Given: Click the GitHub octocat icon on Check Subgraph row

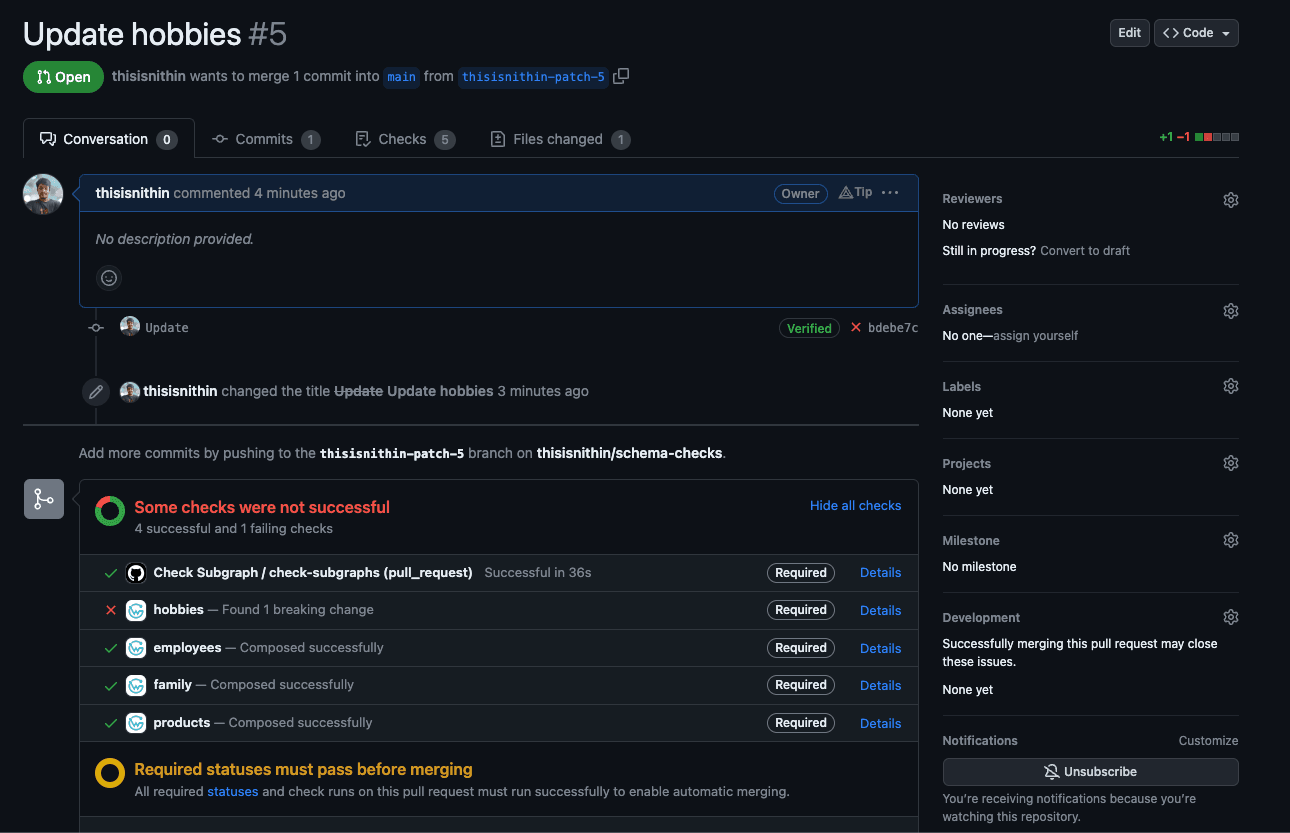Looking at the screenshot, I should coord(137,572).
